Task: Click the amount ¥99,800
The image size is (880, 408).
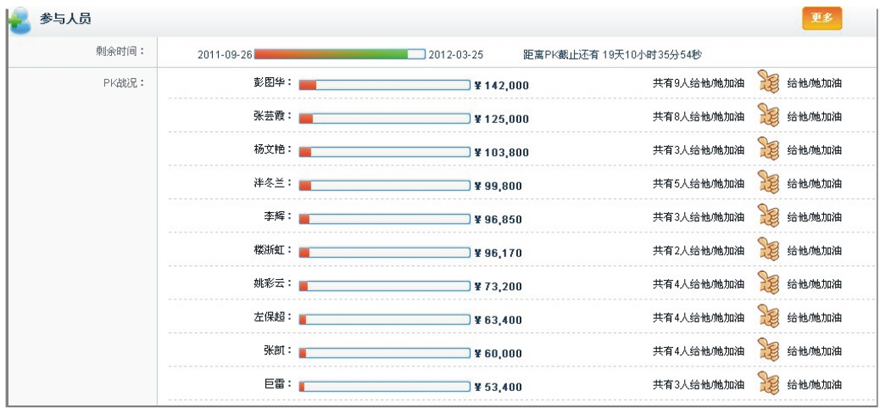Action: [498, 186]
